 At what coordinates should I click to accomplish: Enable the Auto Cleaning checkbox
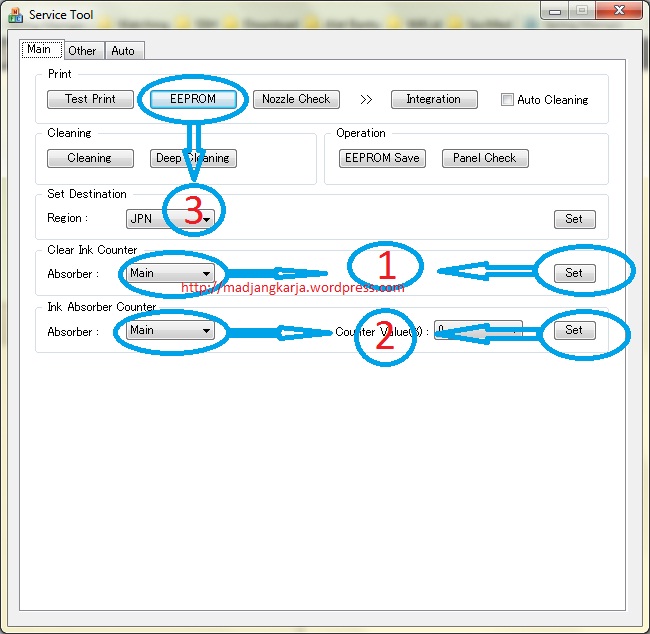(507, 100)
